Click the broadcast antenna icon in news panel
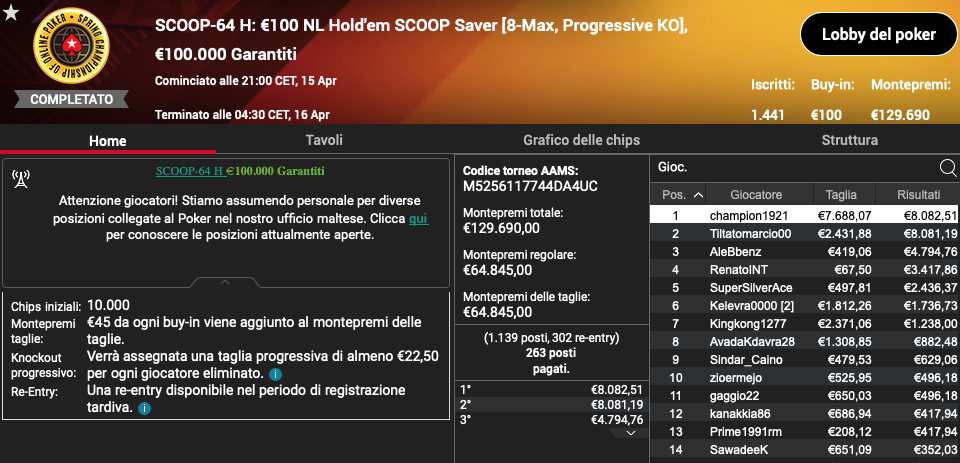Screen dimensions: 960x463 (21, 179)
